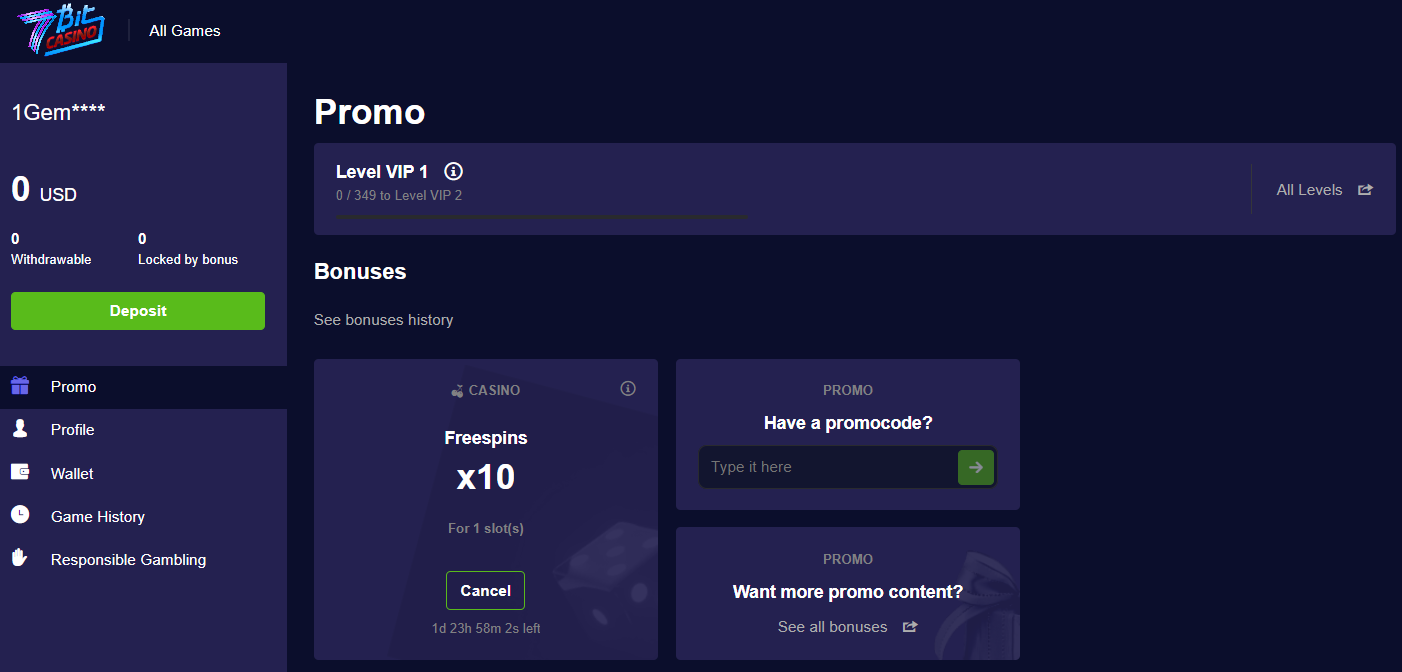Screen dimensions: 1402x672
Task: Select Profile in the sidebar menu
Action: pos(73,429)
